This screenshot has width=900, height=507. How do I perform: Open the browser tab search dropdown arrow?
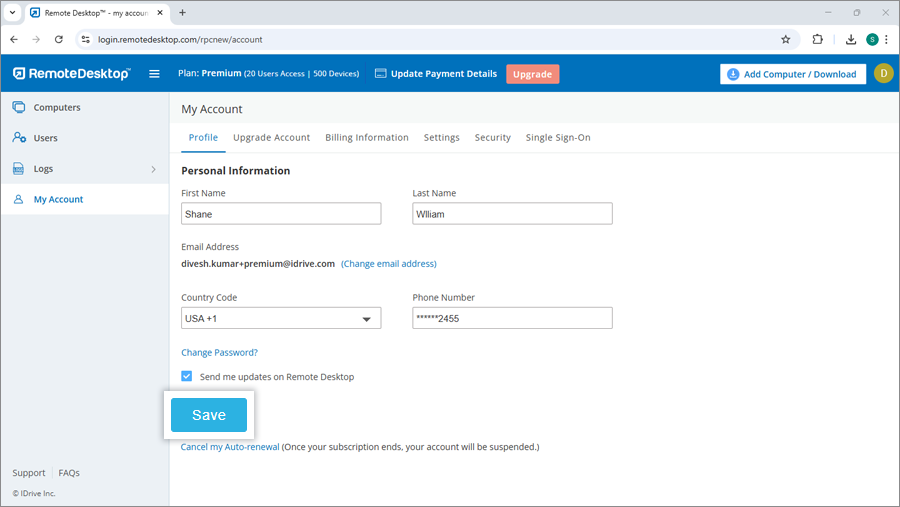click(11, 13)
